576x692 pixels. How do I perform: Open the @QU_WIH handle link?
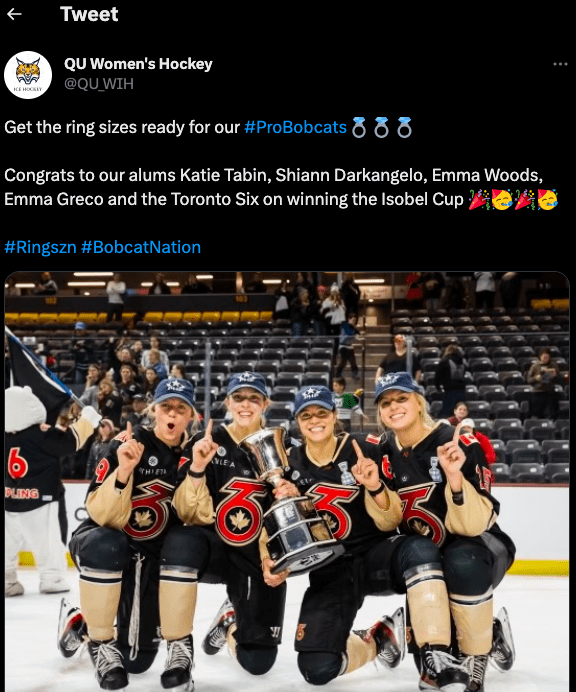coord(99,83)
